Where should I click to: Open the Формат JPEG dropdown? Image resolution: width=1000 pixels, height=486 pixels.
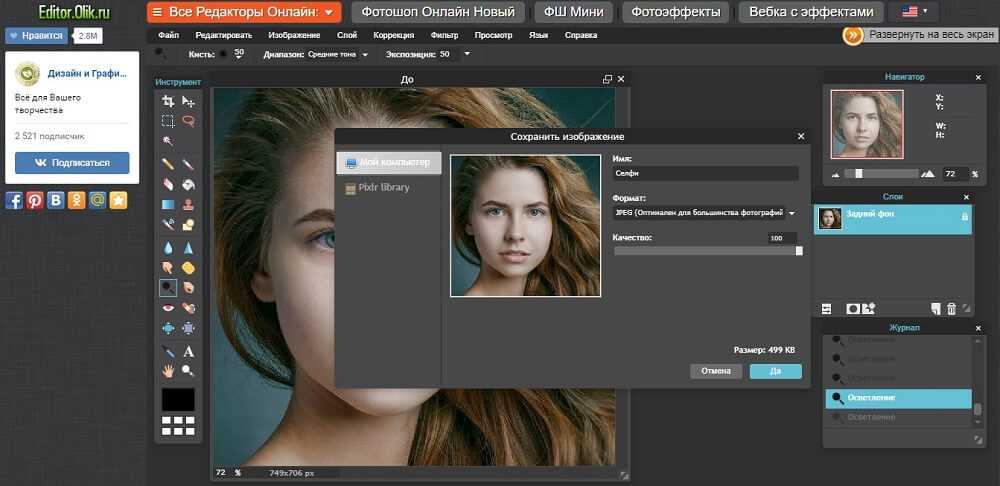[705, 213]
